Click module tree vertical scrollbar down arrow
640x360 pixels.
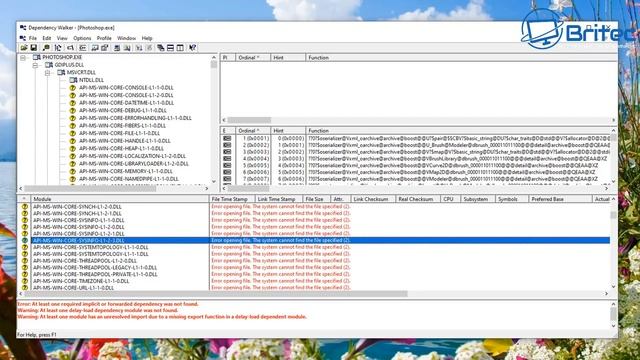click(214, 182)
